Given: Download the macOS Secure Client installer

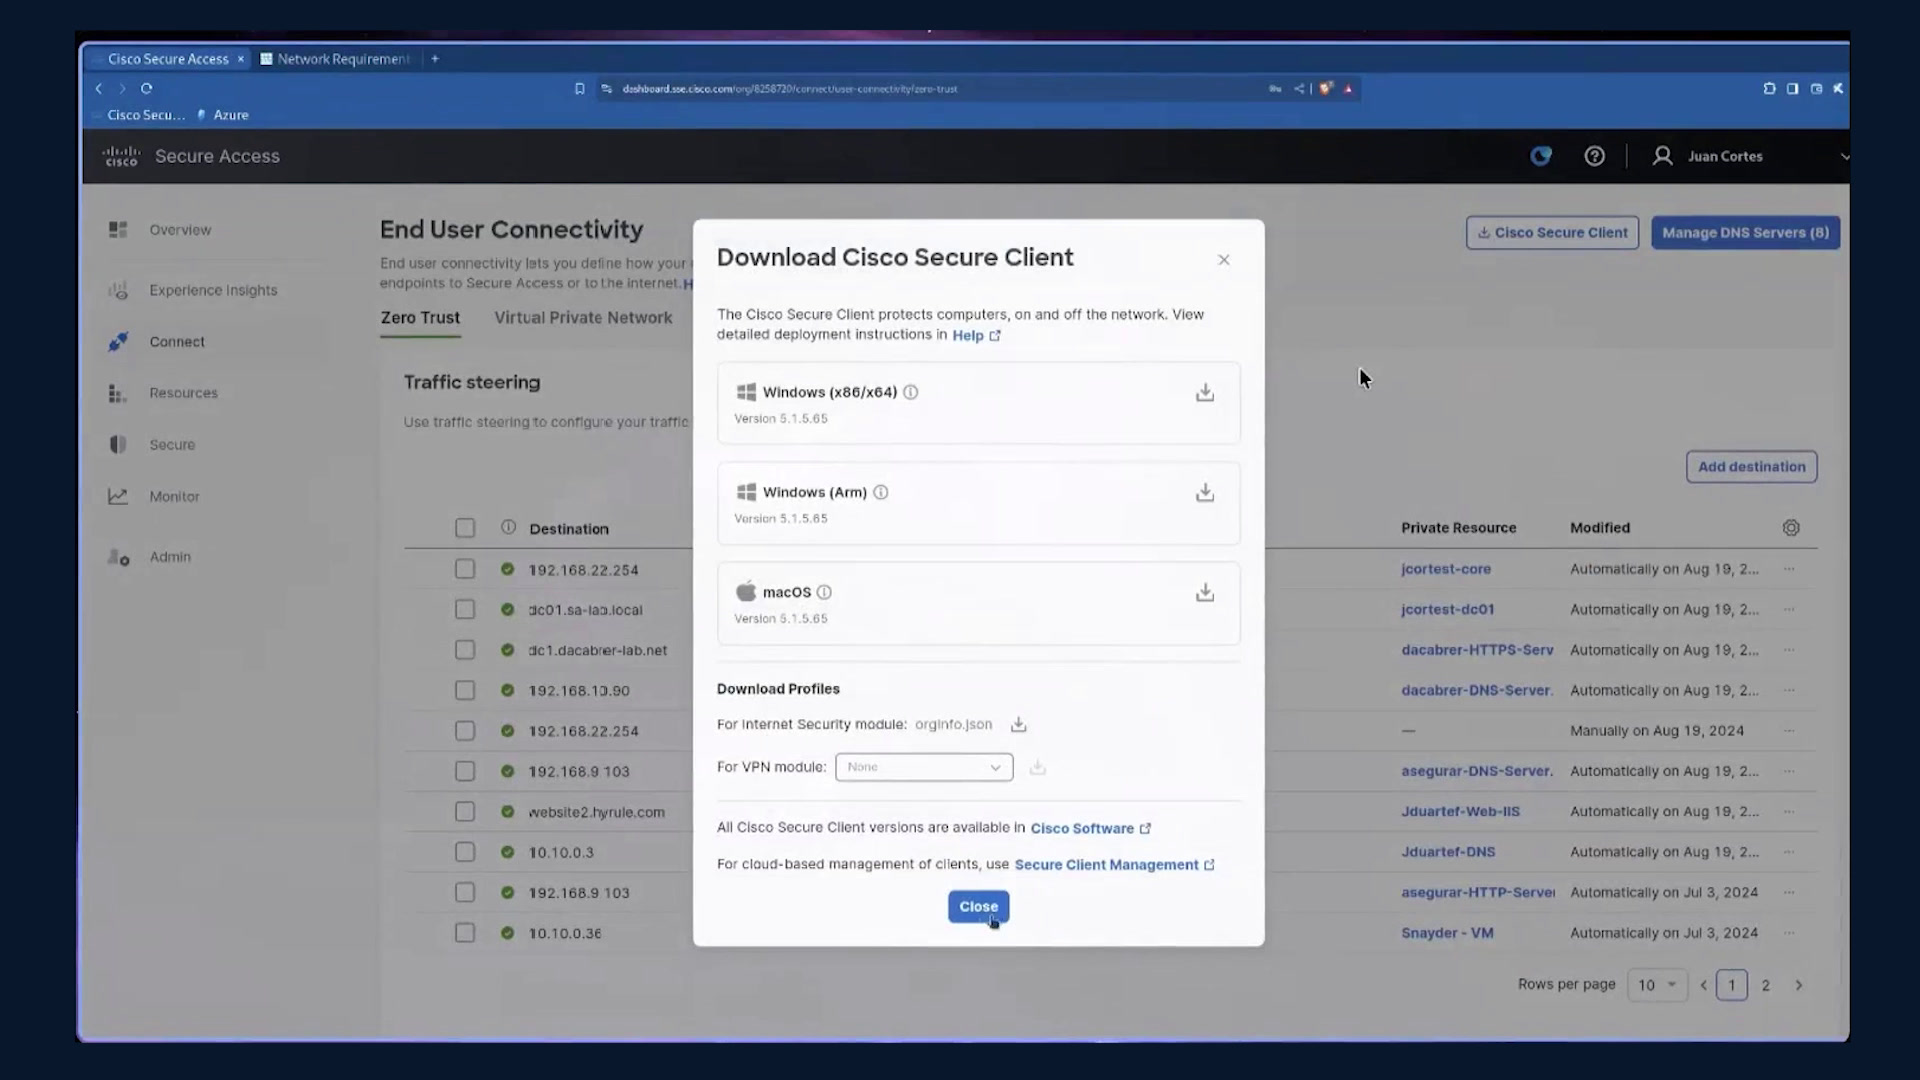Looking at the screenshot, I should pos(1205,592).
